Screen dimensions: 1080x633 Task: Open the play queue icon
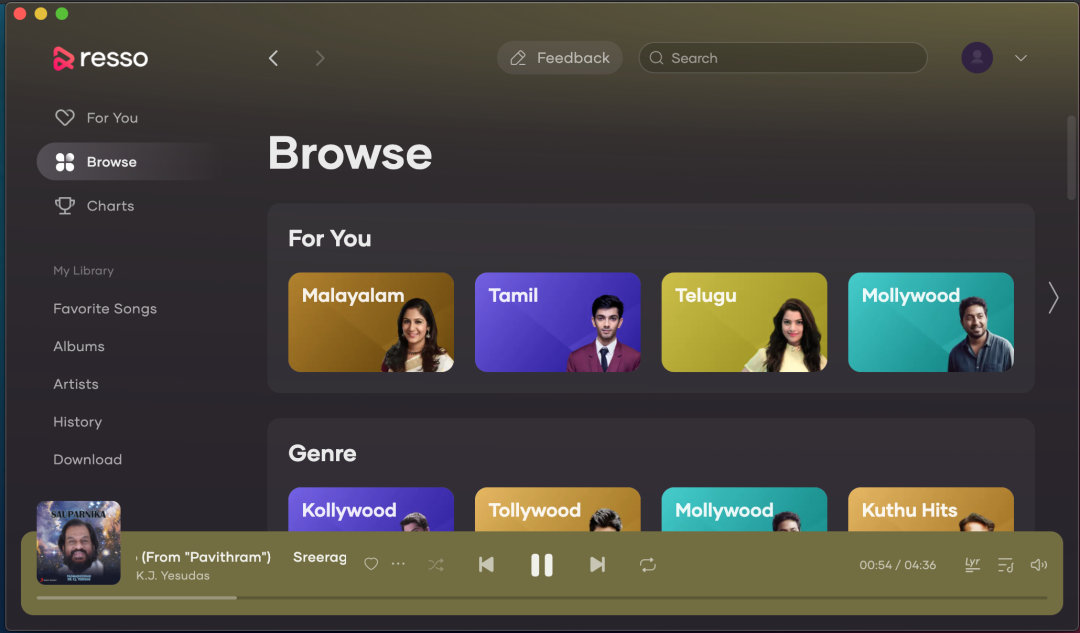(x=1006, y=565)
